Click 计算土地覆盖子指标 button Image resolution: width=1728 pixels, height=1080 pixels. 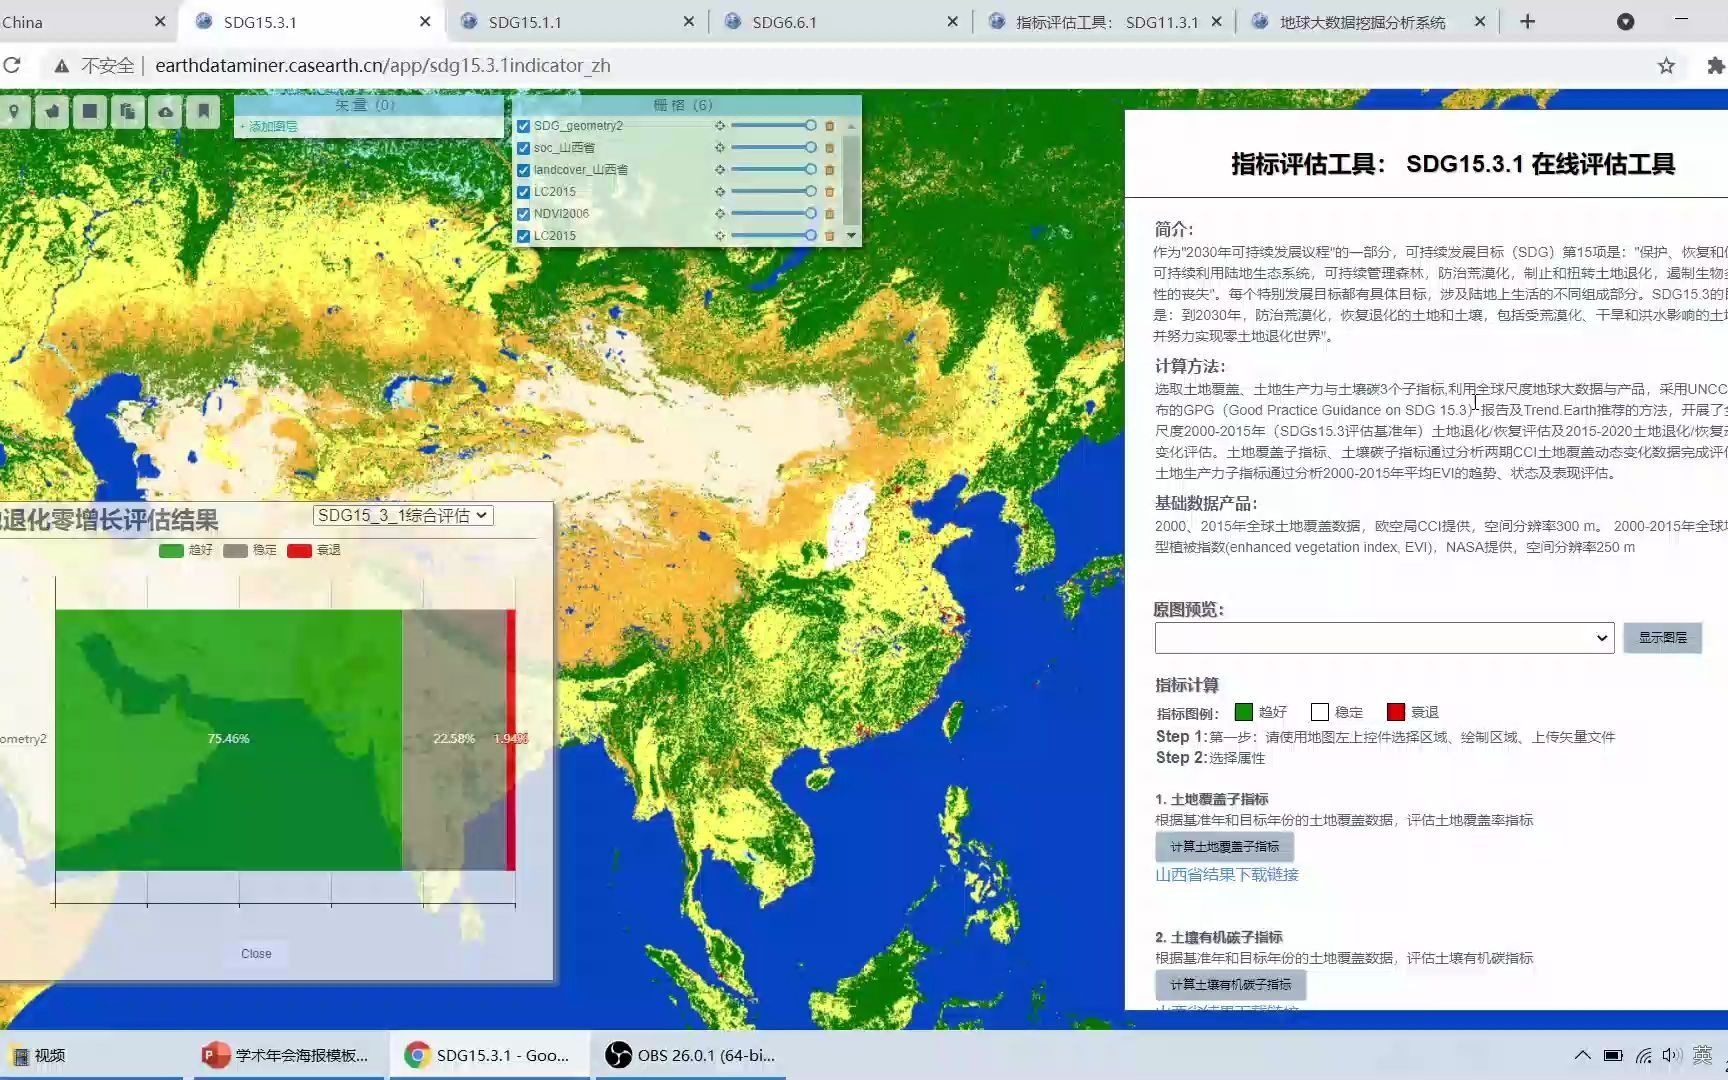click(x=1225, y=847)
